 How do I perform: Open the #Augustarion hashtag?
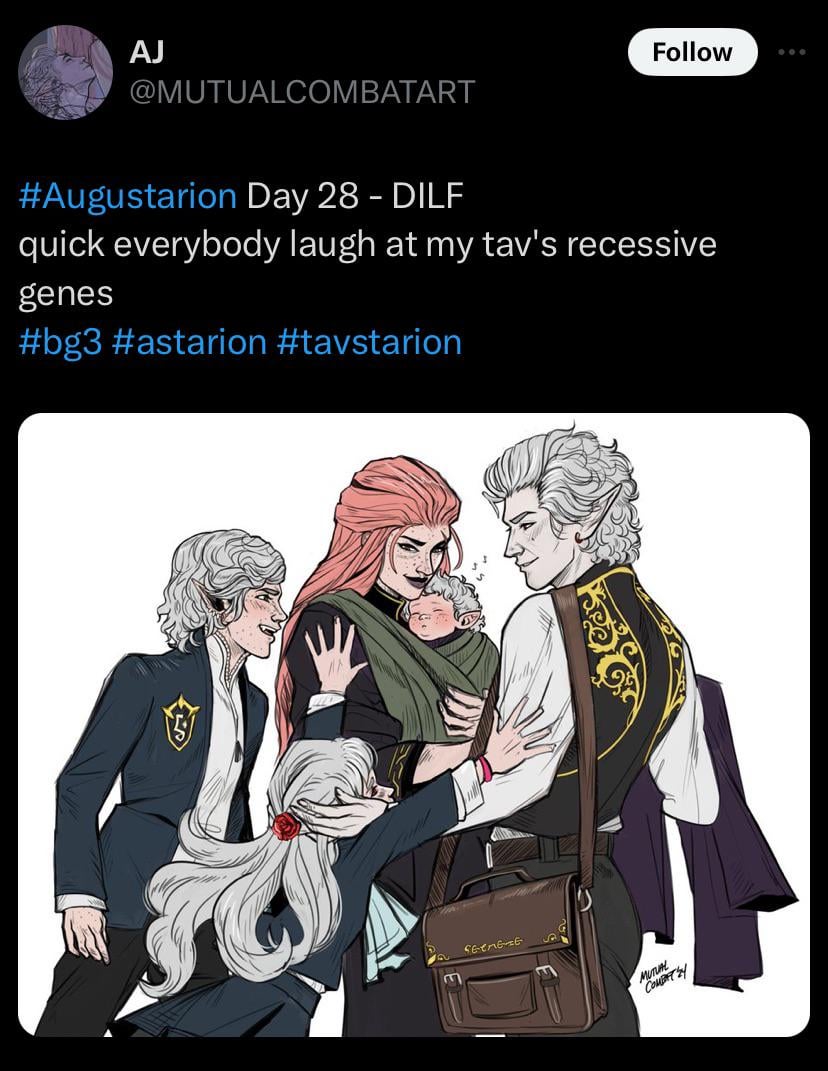tap(128, 196)
